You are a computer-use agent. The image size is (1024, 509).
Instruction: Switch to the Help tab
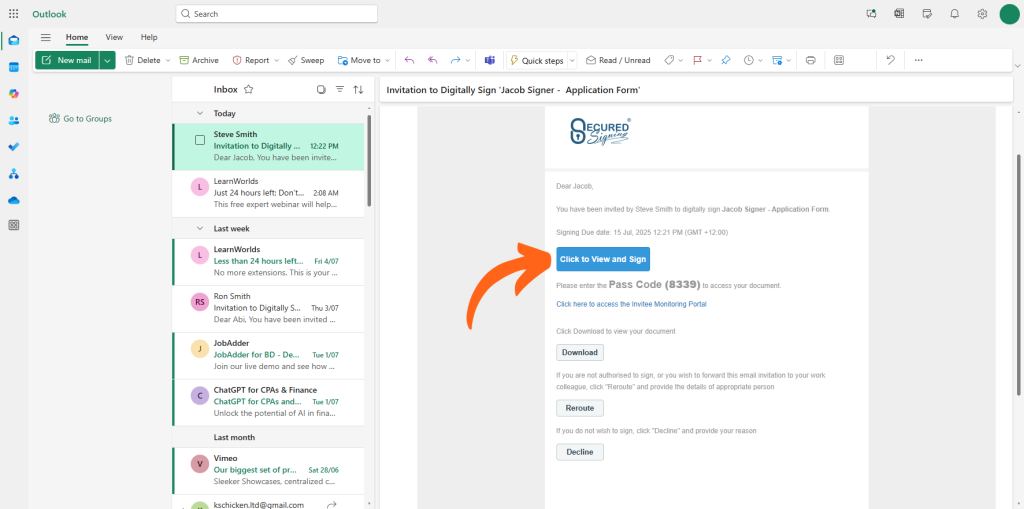pos(149,37)
